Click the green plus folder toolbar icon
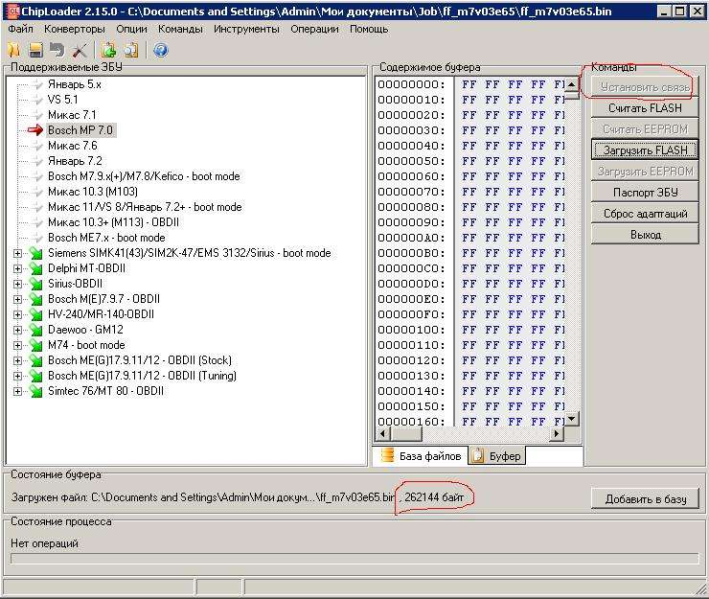The width and height of the screenshot is (709, 599). pos(109,50)
